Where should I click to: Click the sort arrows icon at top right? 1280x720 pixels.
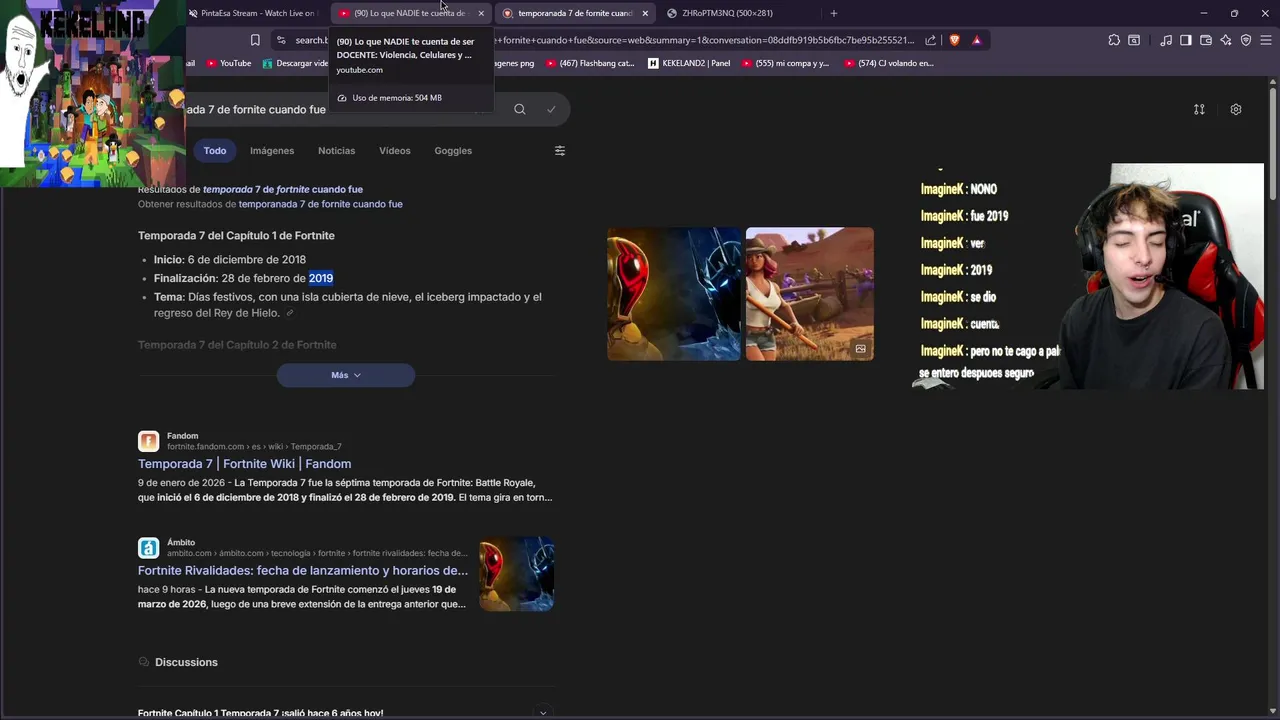[x=1199, y=109]
